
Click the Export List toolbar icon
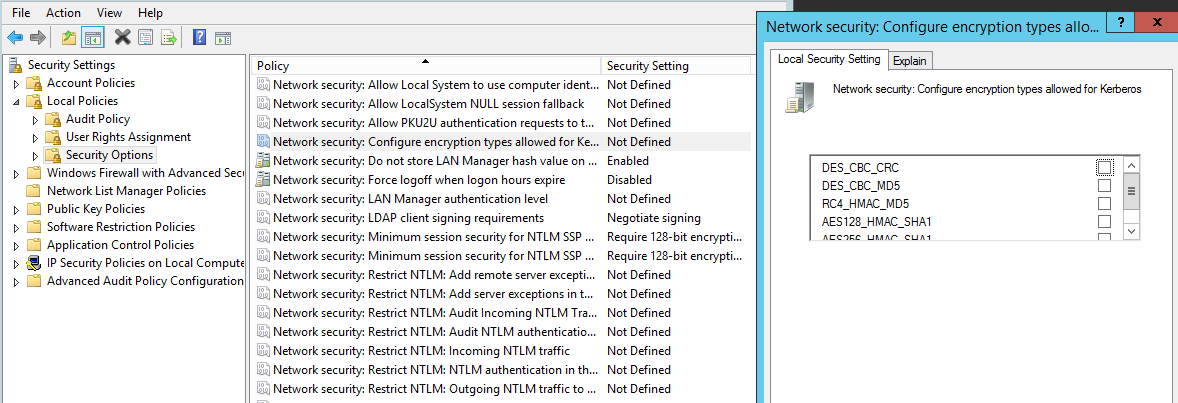[169, 38]
